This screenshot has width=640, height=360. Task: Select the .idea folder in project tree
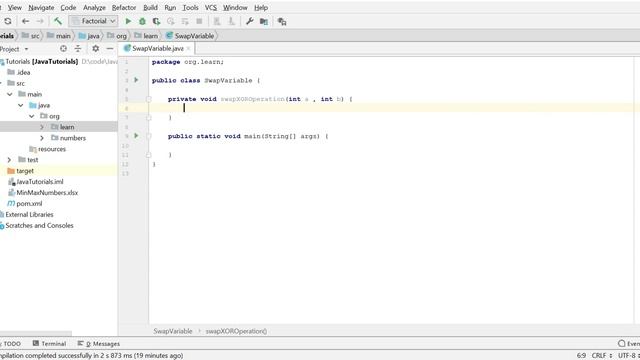point(19,72)
